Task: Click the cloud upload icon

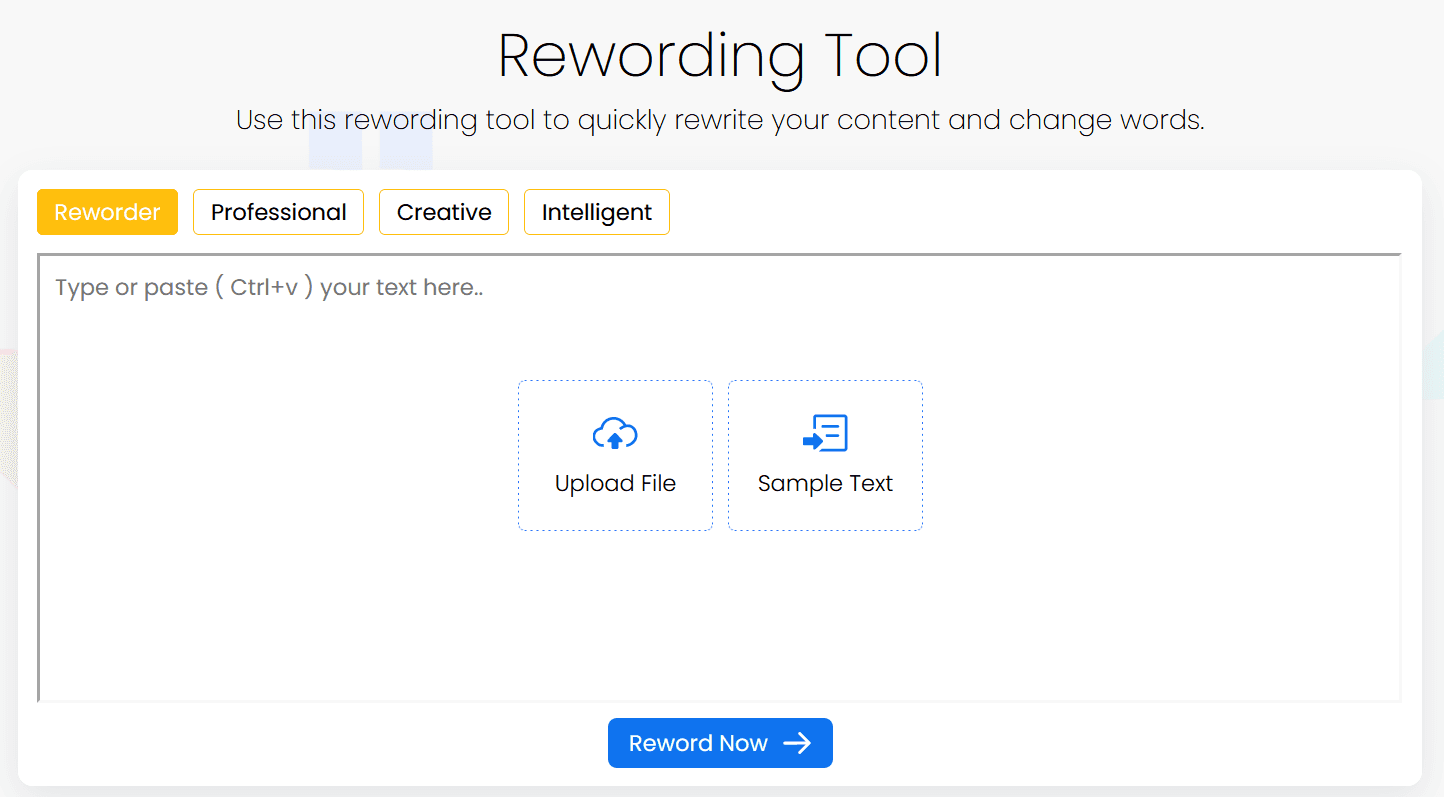Action: 615,434
